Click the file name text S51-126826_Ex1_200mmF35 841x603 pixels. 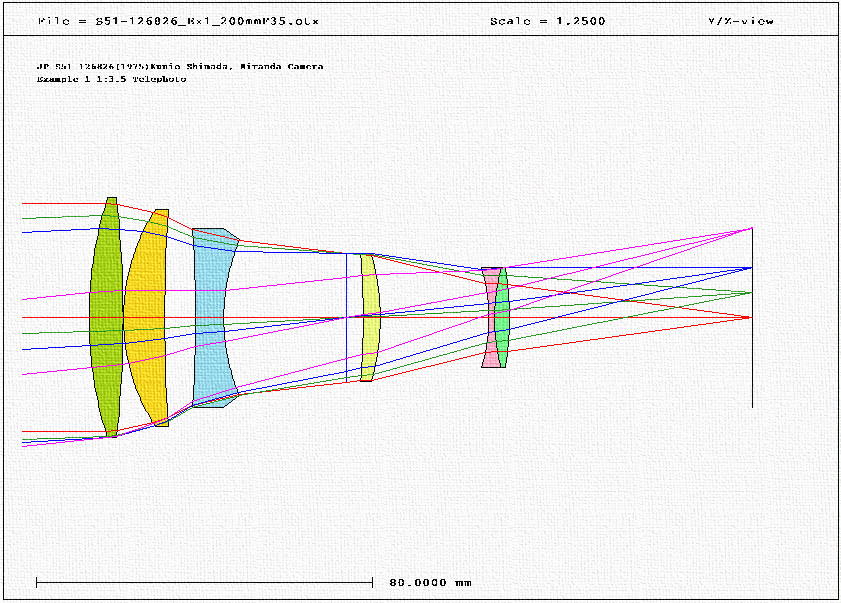[x=207, y=21]
